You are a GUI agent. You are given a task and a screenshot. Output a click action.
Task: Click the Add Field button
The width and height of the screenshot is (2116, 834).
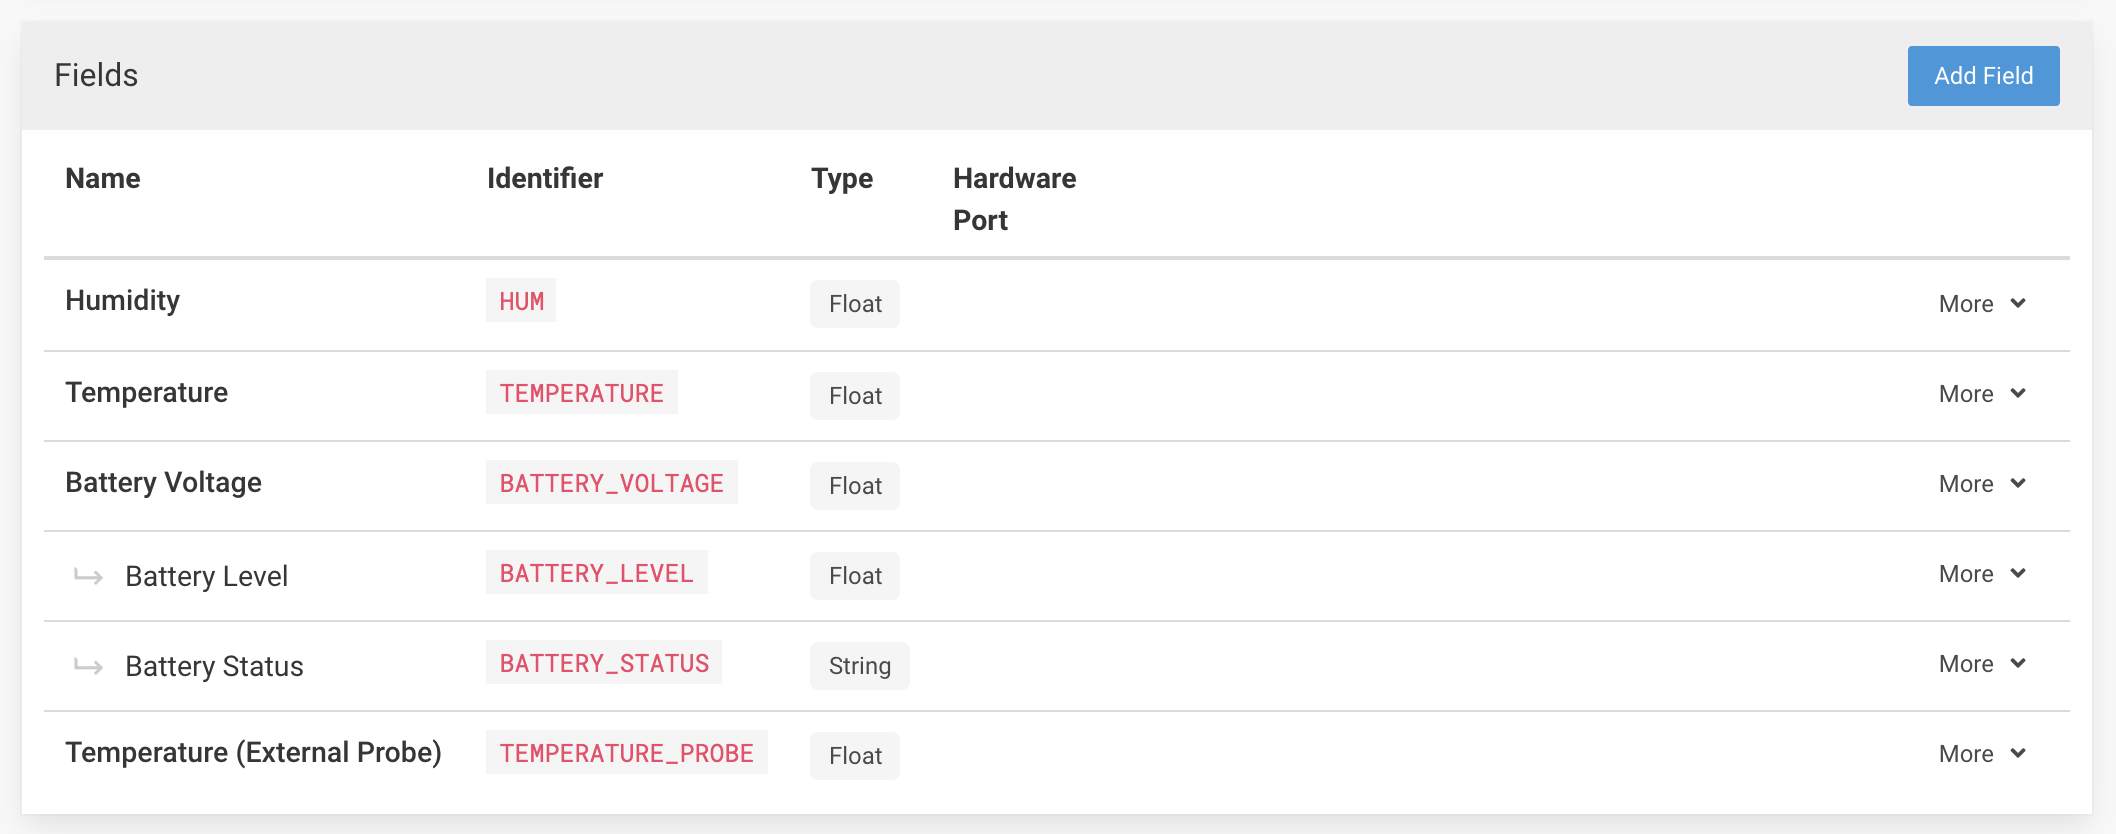(x=1983, y=76)
